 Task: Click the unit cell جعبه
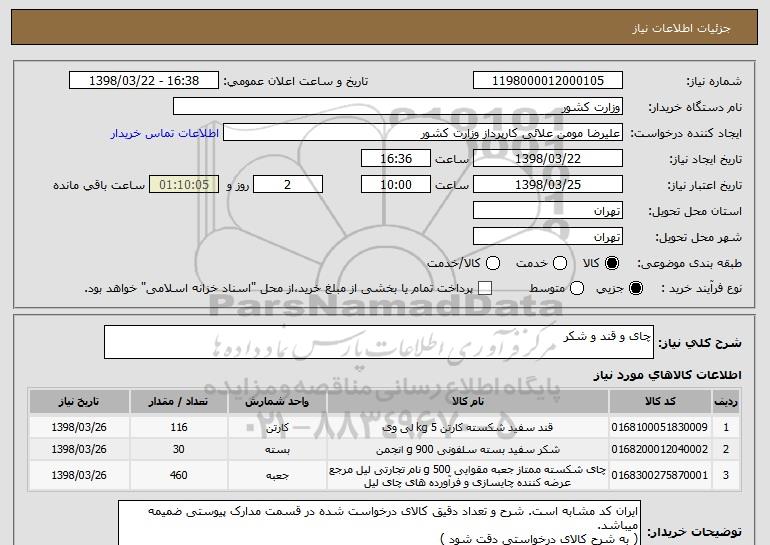pos(277,475)
